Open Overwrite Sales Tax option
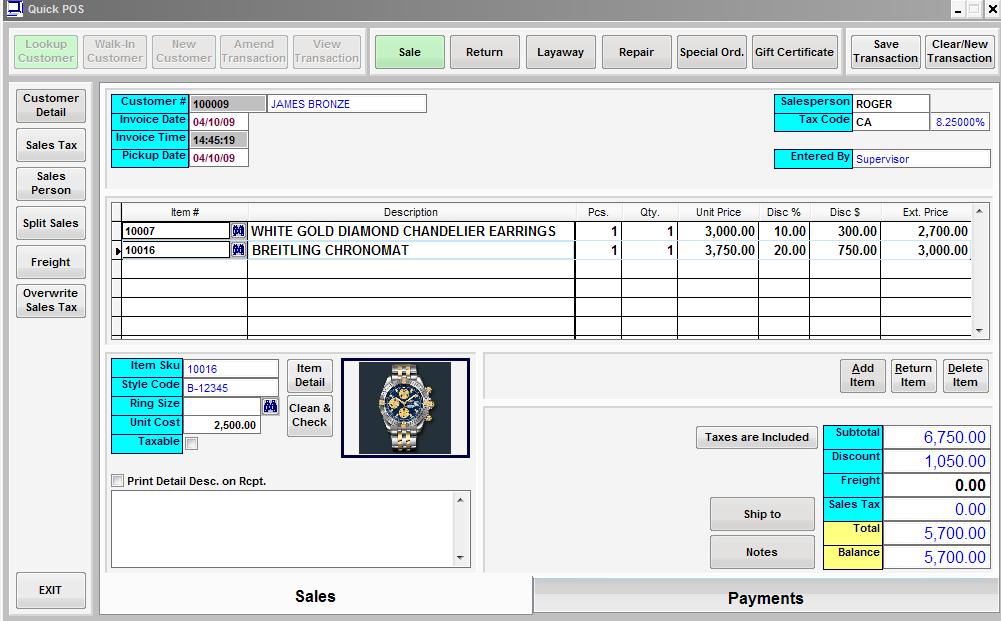This screenshot has height=621, width=1001. pos(51,301)
